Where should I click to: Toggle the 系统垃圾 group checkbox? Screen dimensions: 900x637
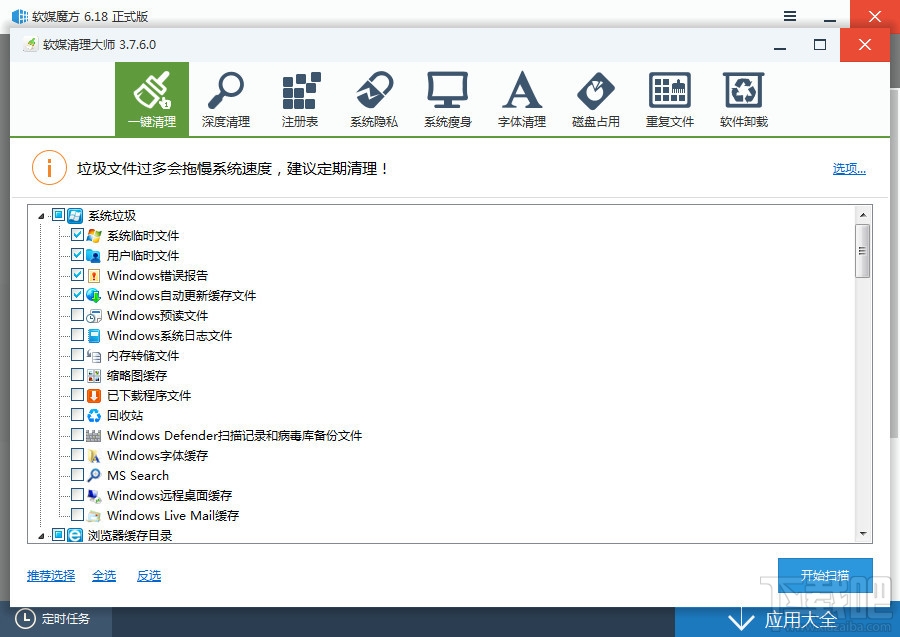click(x=59, y=215)
